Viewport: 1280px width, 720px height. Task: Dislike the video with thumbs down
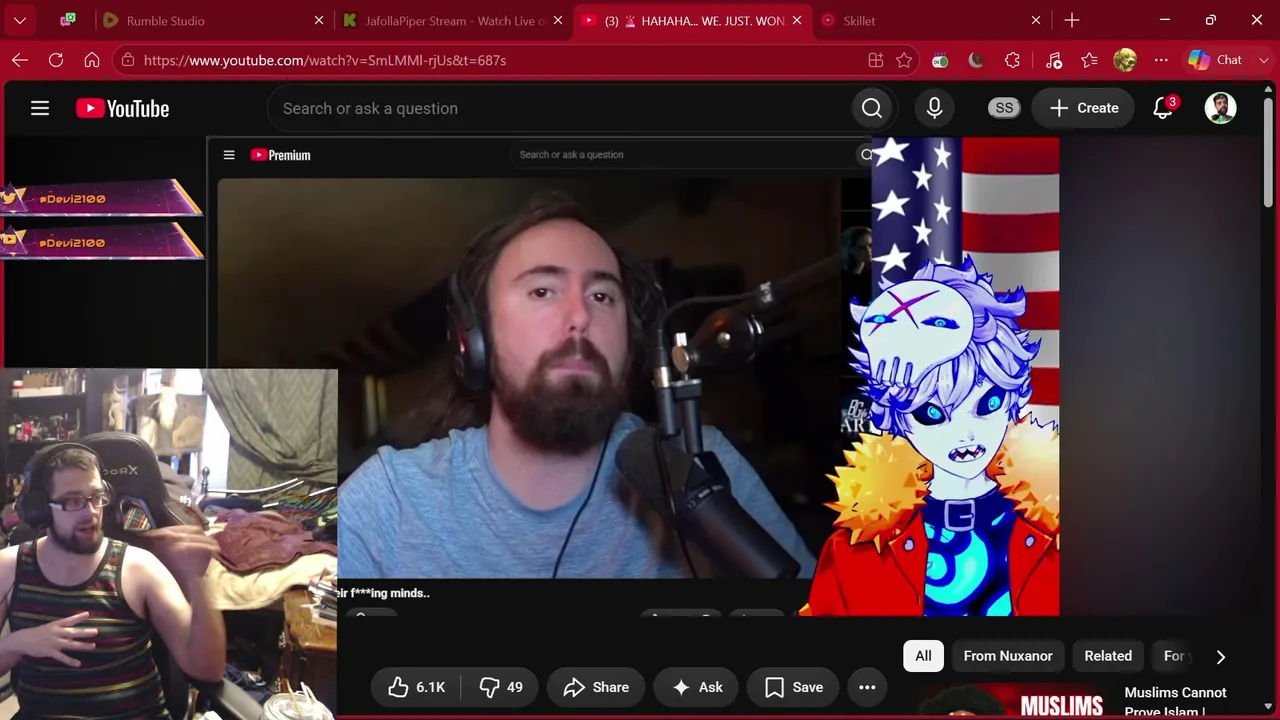click(x=502, y=687)
